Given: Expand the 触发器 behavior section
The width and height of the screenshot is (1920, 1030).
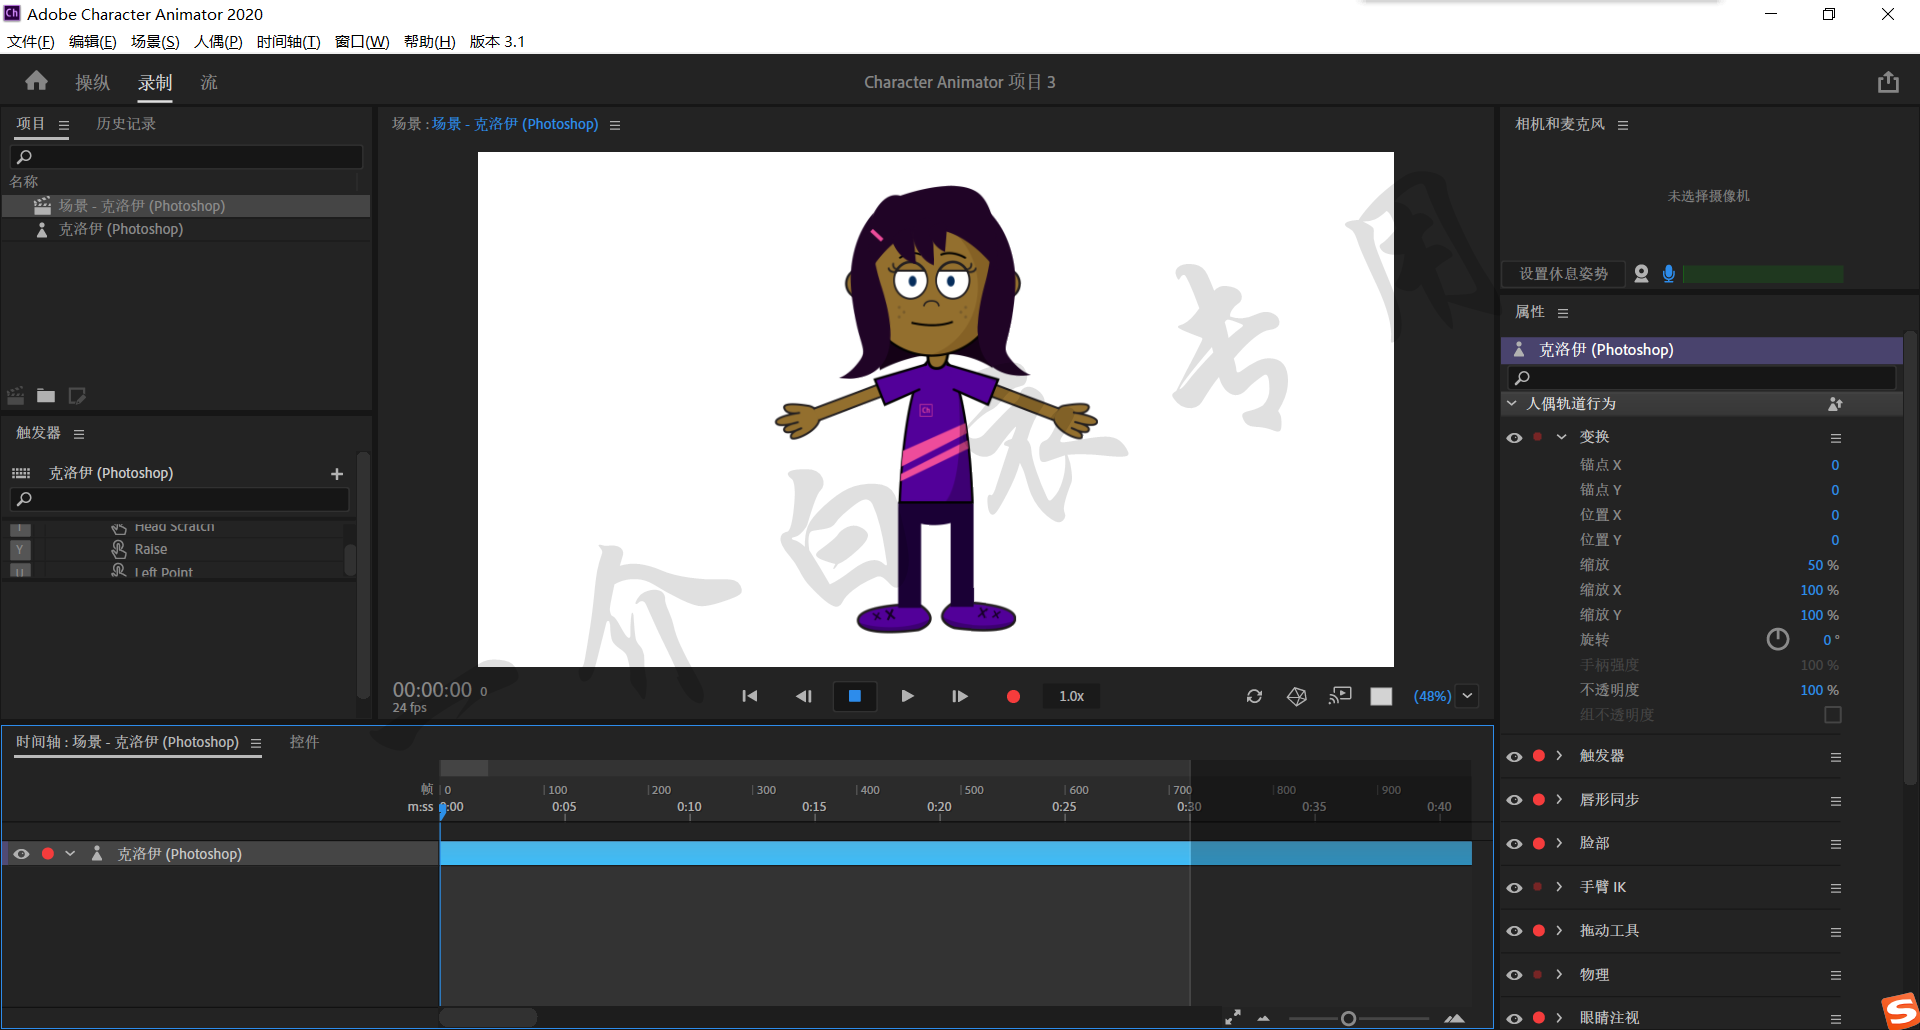Looking at the screenshot, I should (x=1559, y=756).
